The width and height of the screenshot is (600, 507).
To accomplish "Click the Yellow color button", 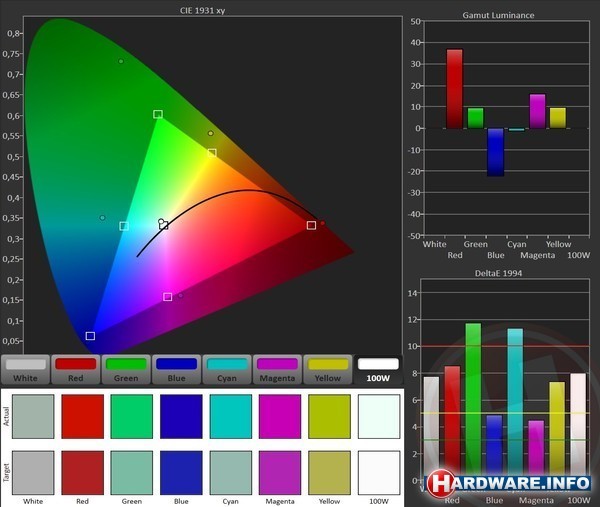I will (327, 370).
